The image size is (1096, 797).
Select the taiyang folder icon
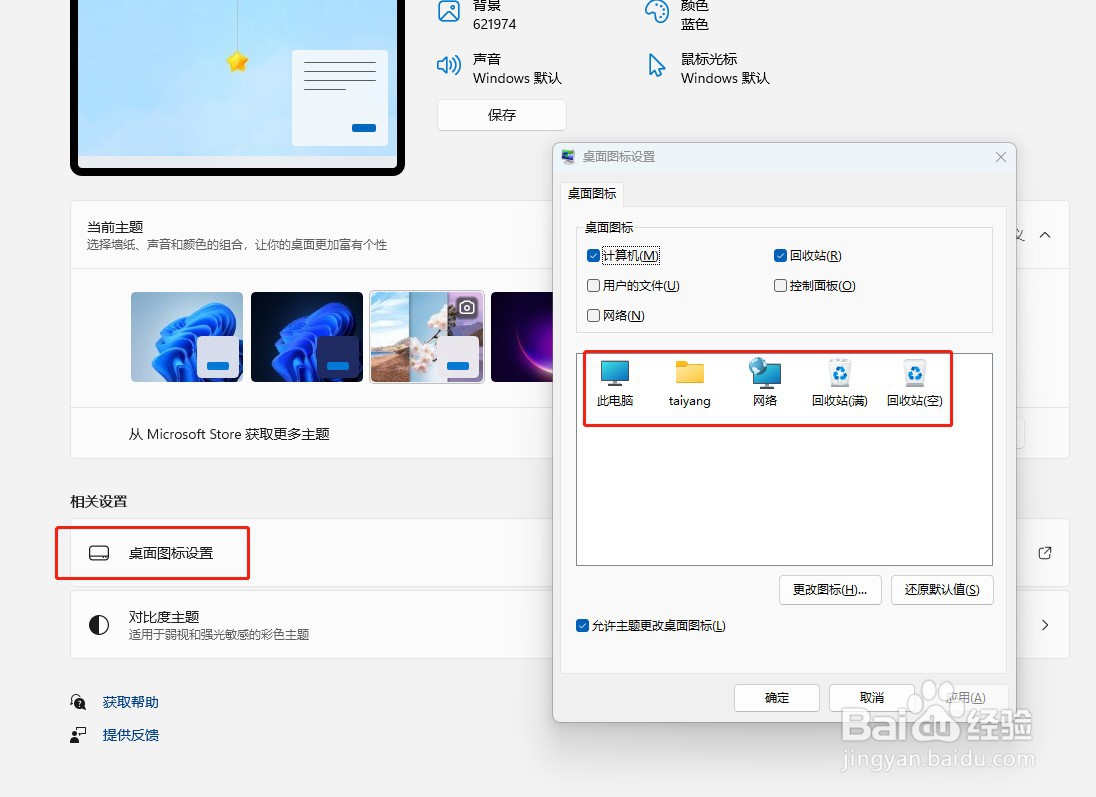tap(689, 383)
